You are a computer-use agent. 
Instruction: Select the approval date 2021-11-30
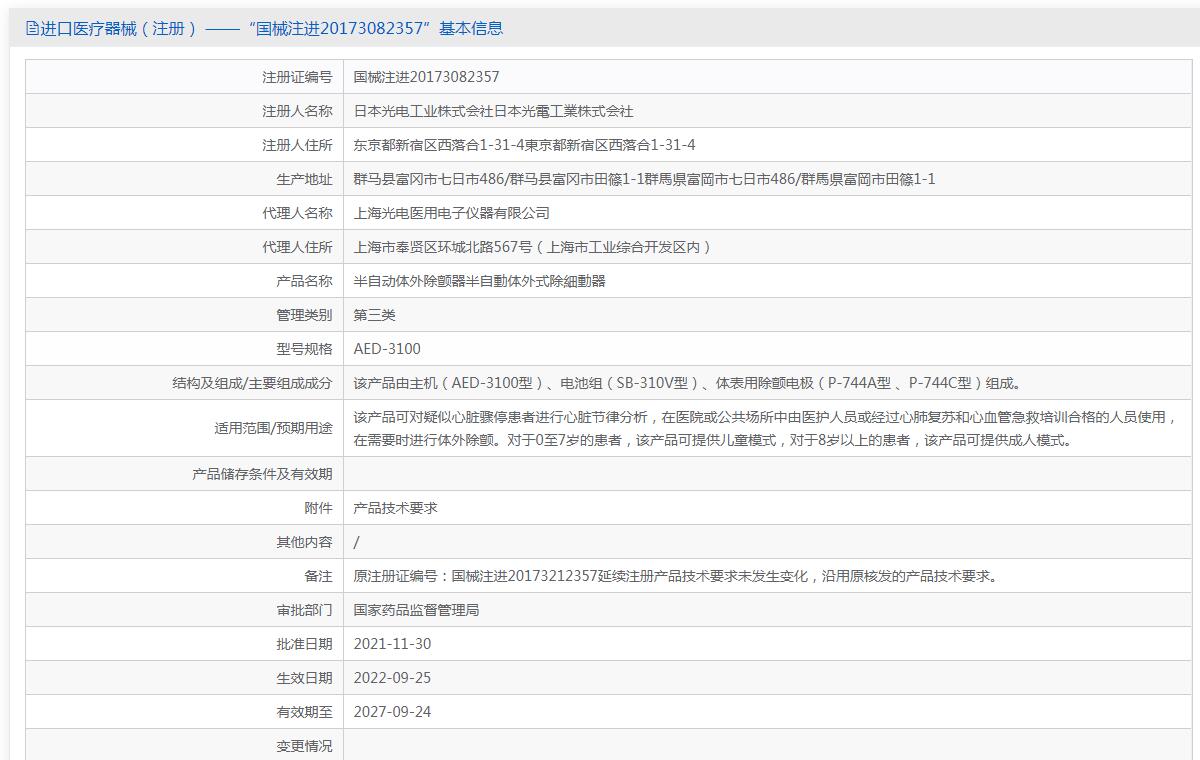(393, 644)
